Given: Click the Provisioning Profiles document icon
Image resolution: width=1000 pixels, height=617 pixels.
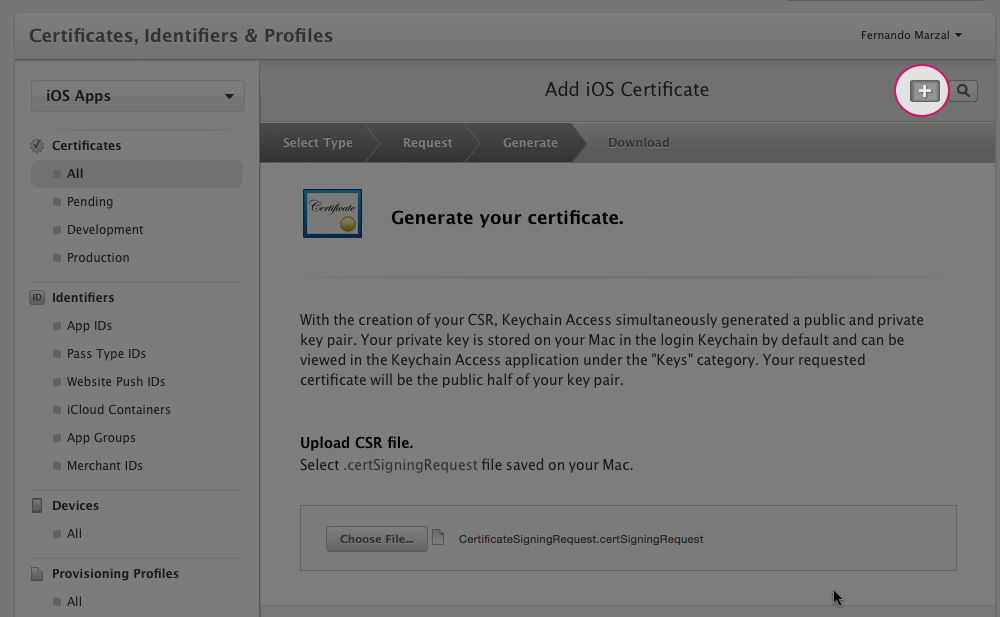Looking at the screenshot, I should click(37, 574).
